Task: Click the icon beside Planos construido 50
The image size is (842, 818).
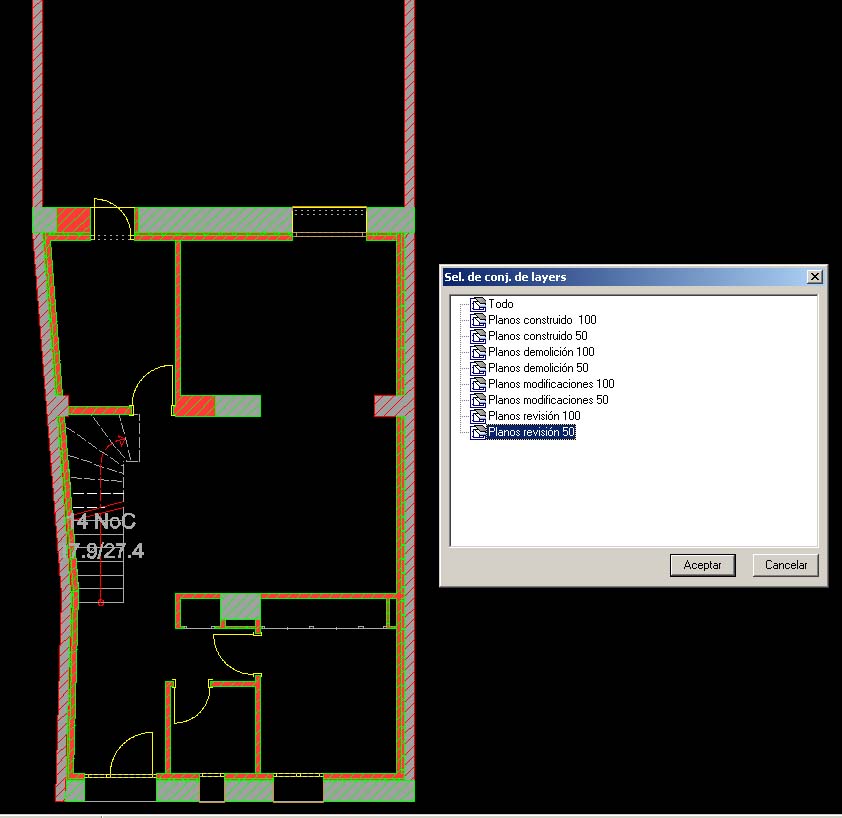Action: pos(478,337)
